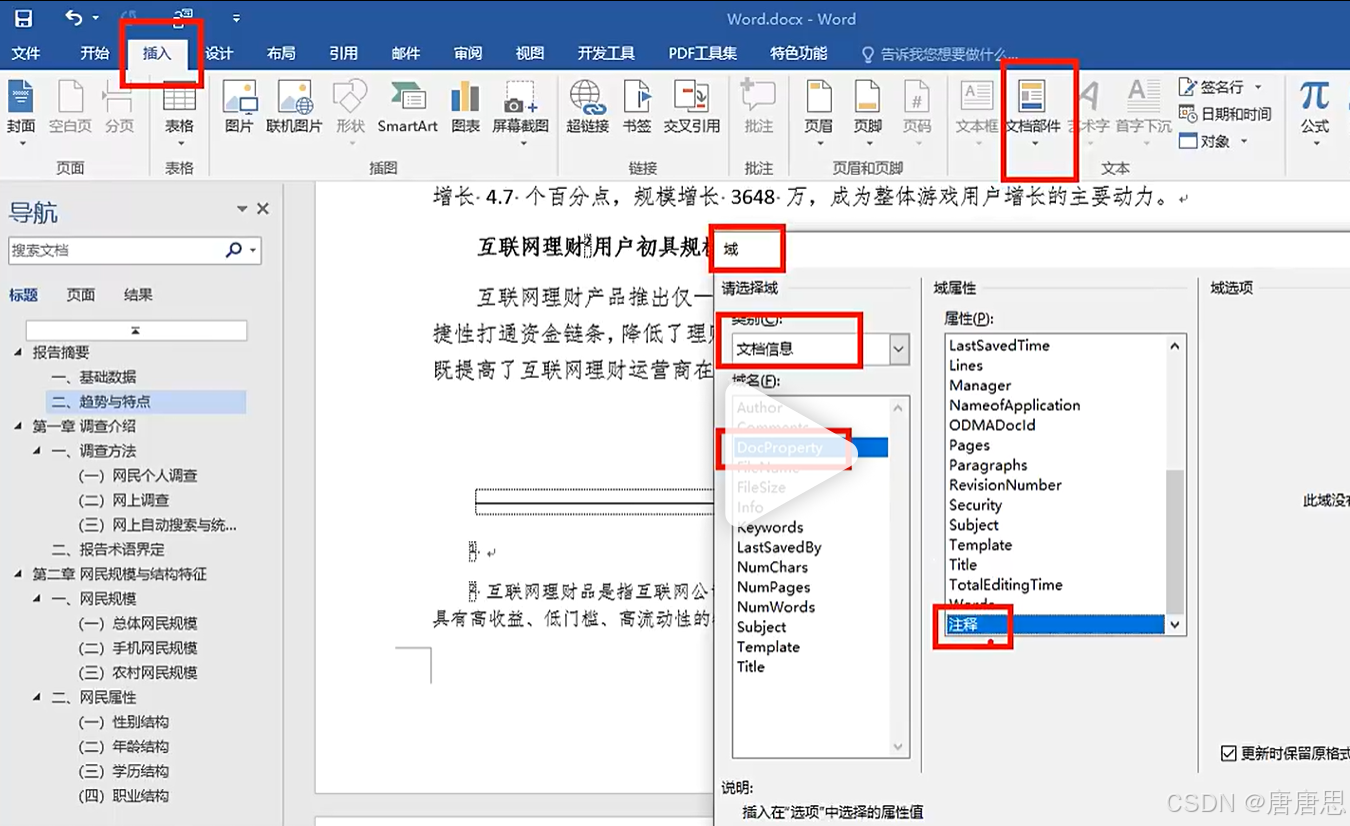The width and height of the screenshot is (1350, 826).
Task: Select 注释 in the property list
Action: click(x=1055, y=624)
